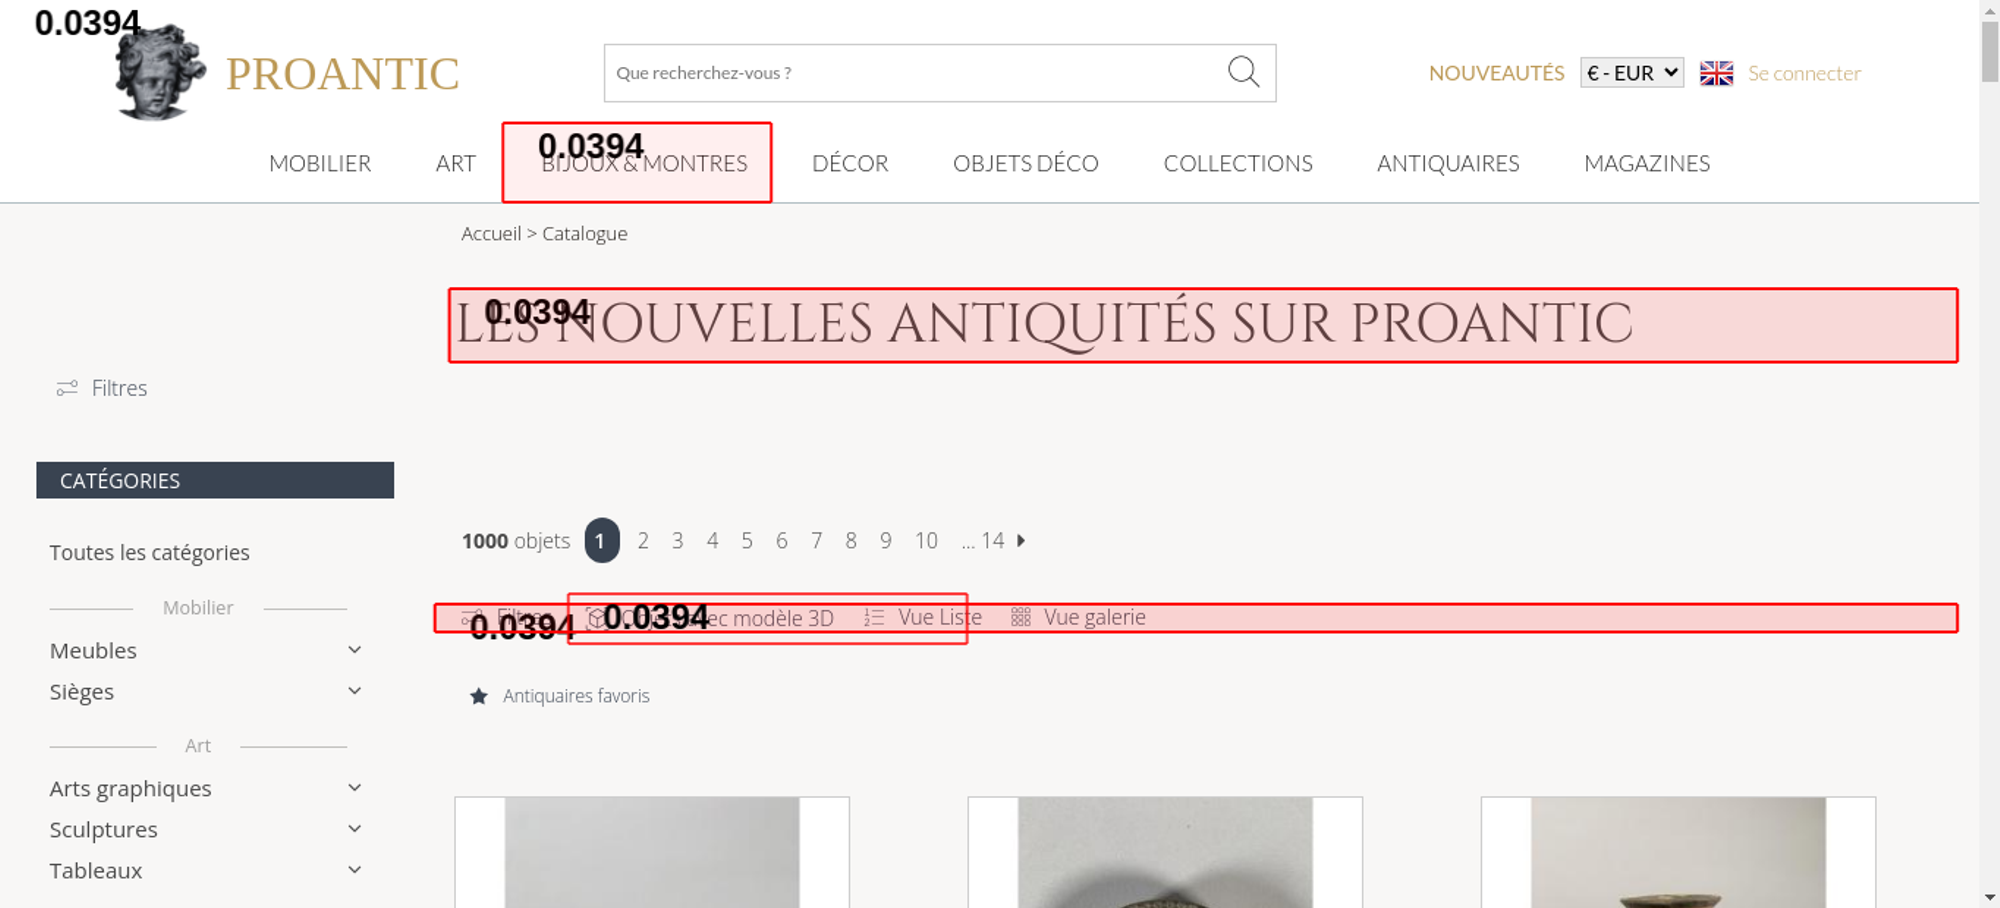Click the Que recherchez-vous search field
The width and height of the screenshot is (2000, 908).
(x=910, y=73)
